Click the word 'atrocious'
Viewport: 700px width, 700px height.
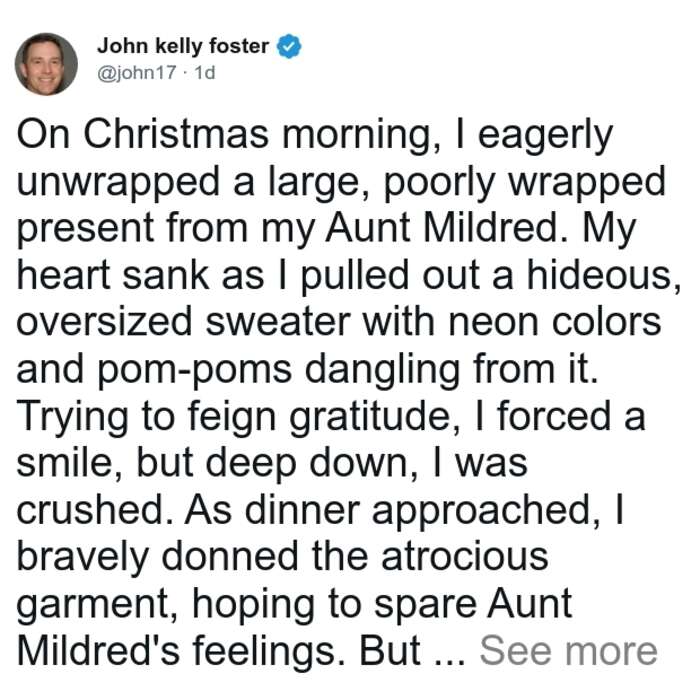465,557
